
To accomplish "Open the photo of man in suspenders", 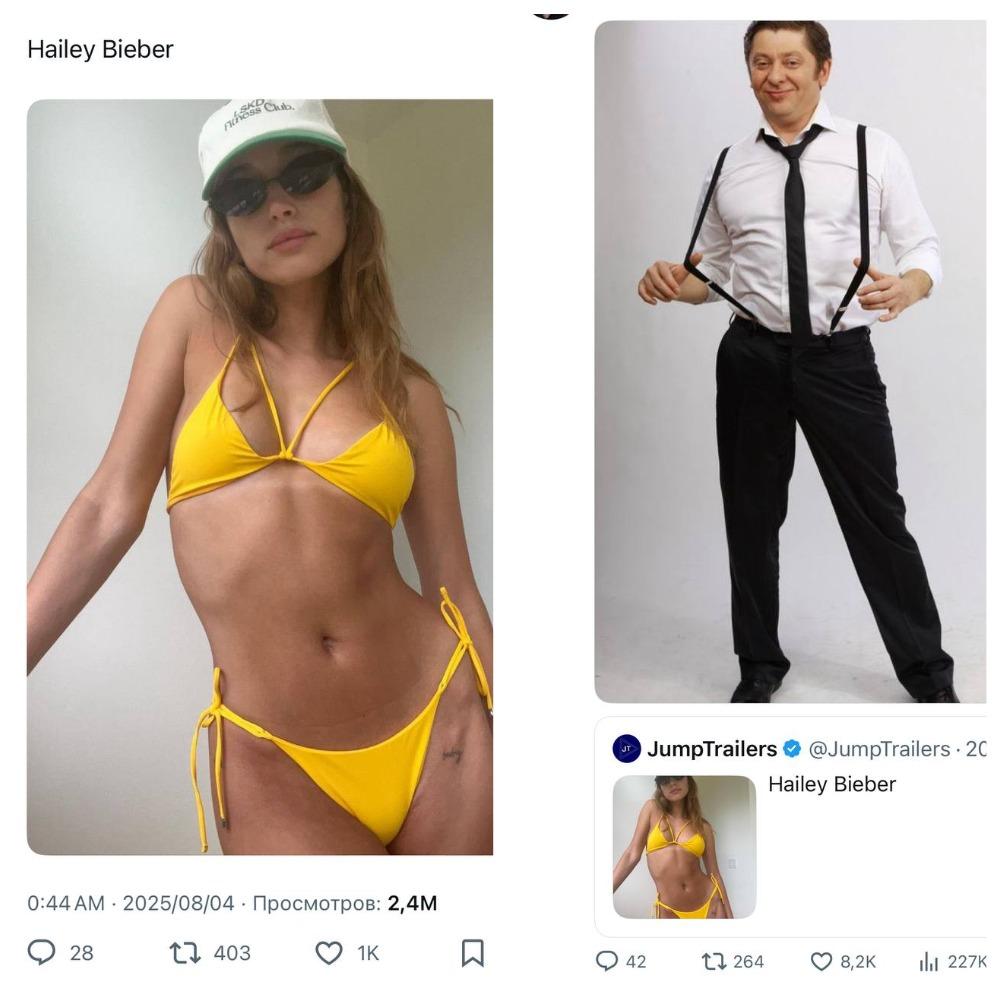I will coord(790,360).
